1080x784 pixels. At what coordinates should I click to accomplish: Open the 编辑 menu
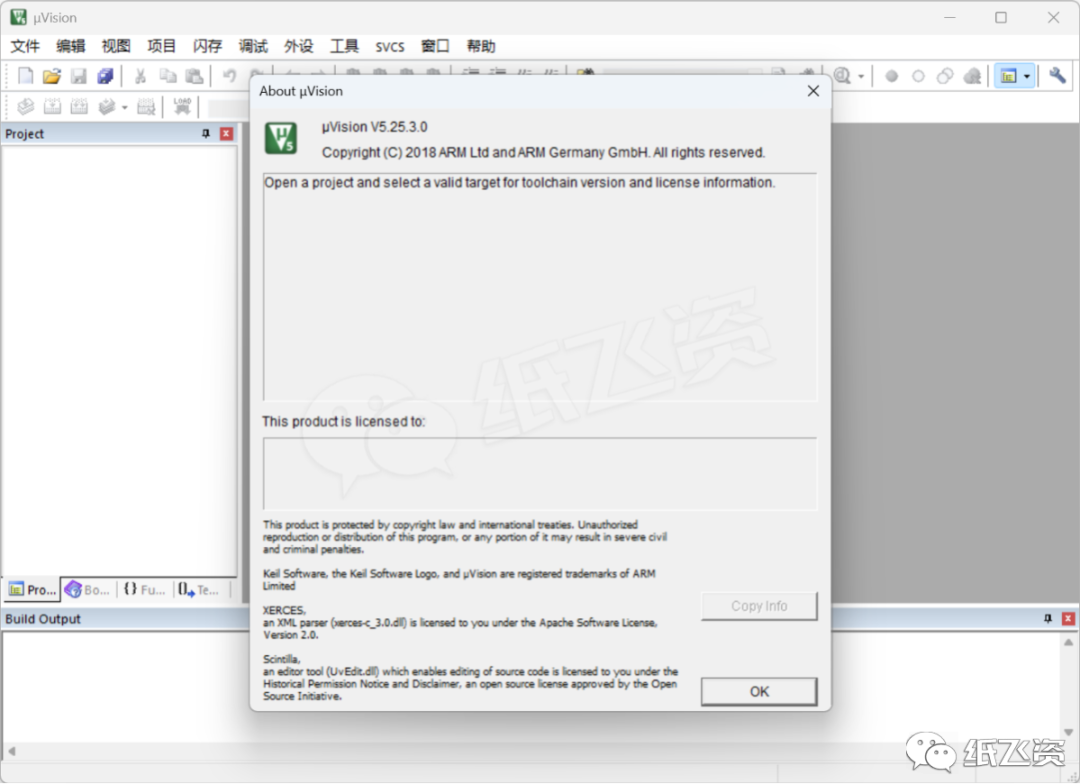pos(70,46)
